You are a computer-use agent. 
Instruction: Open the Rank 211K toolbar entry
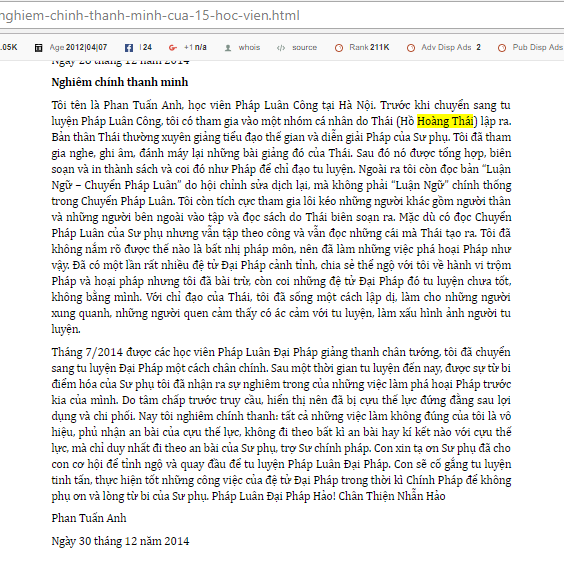coord(369,47)
